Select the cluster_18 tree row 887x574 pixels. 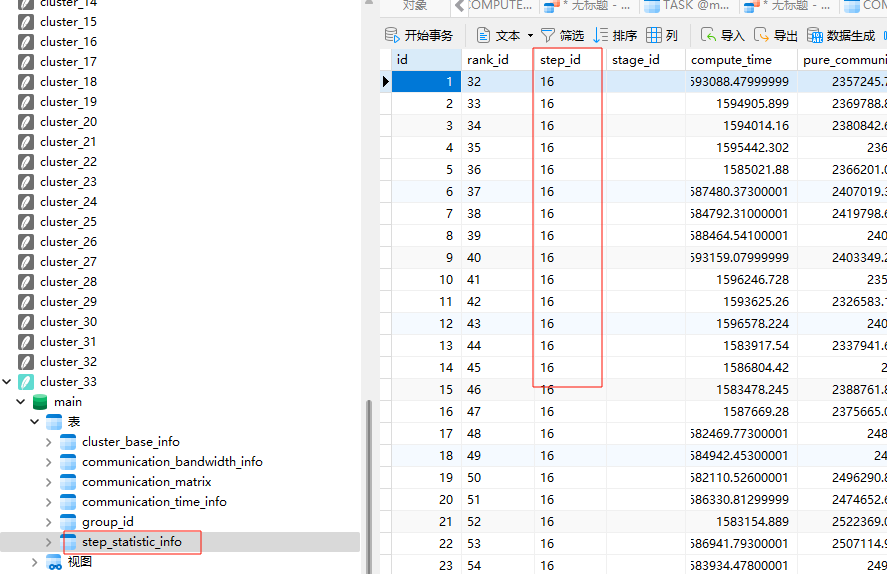coord(180,82)
